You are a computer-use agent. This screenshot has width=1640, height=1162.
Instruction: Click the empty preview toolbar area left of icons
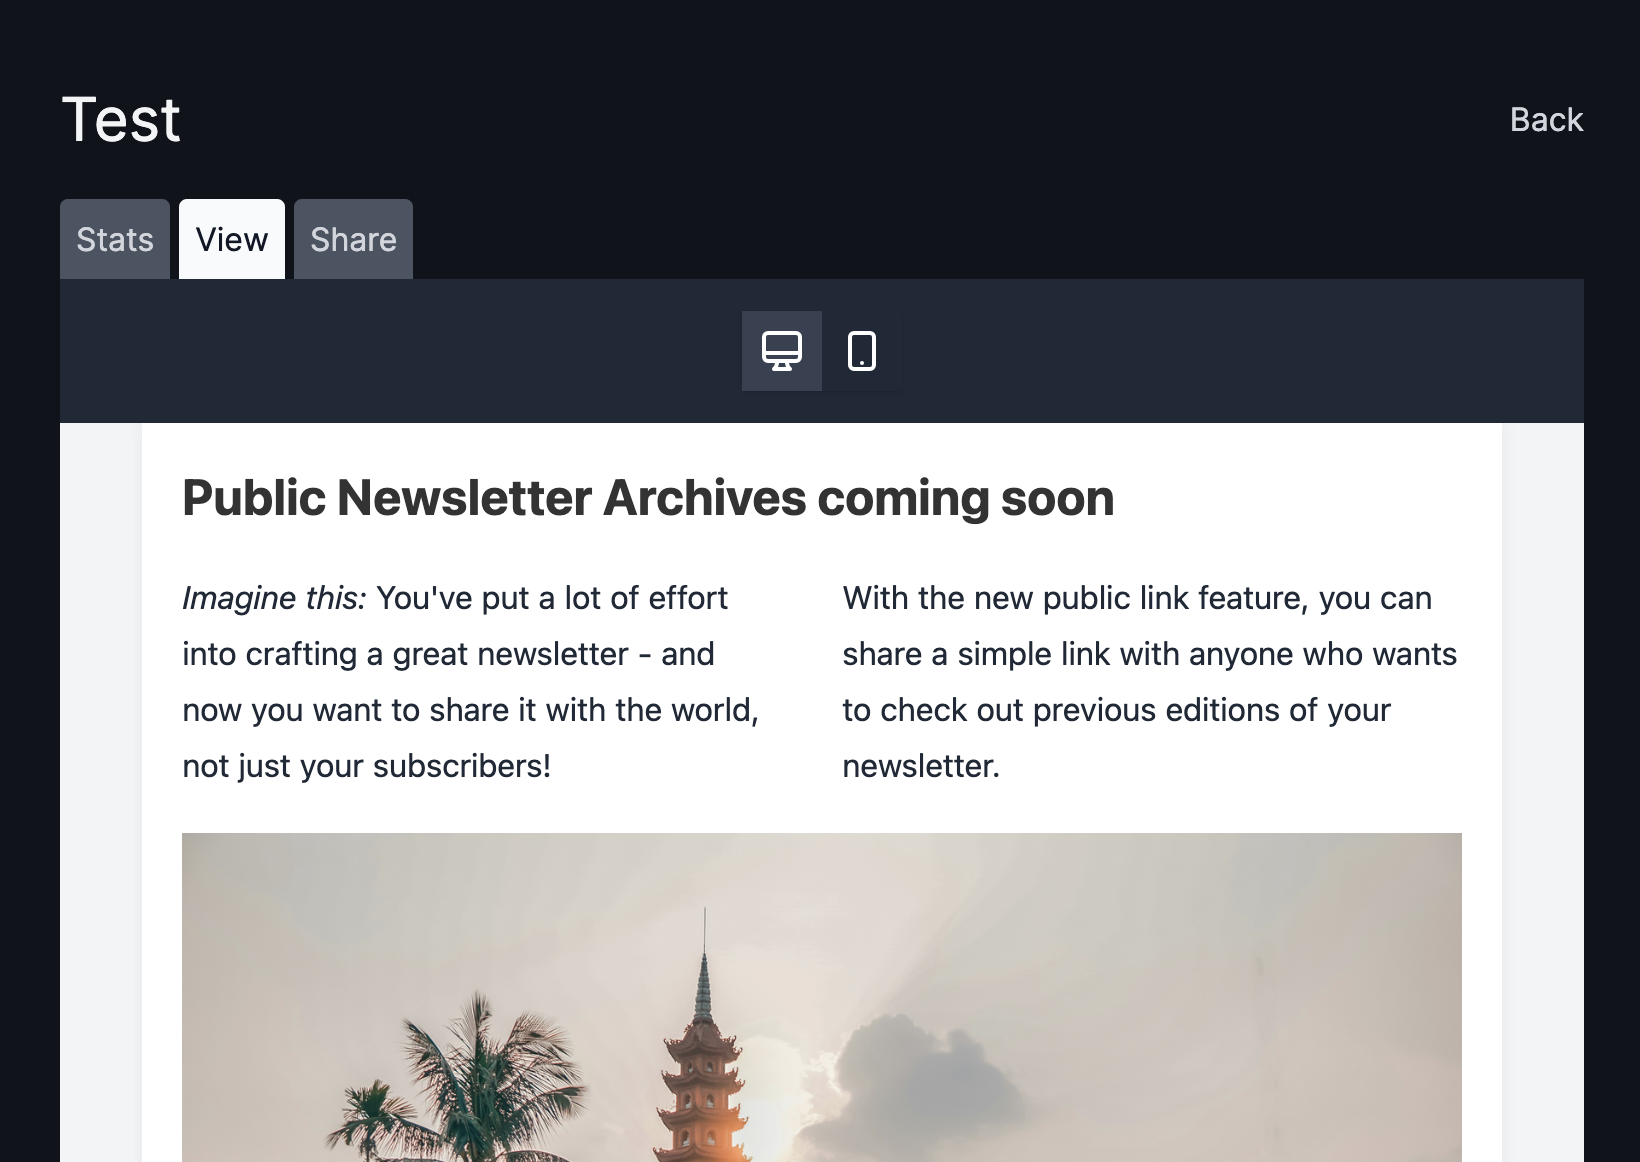(x=400, y=351)
